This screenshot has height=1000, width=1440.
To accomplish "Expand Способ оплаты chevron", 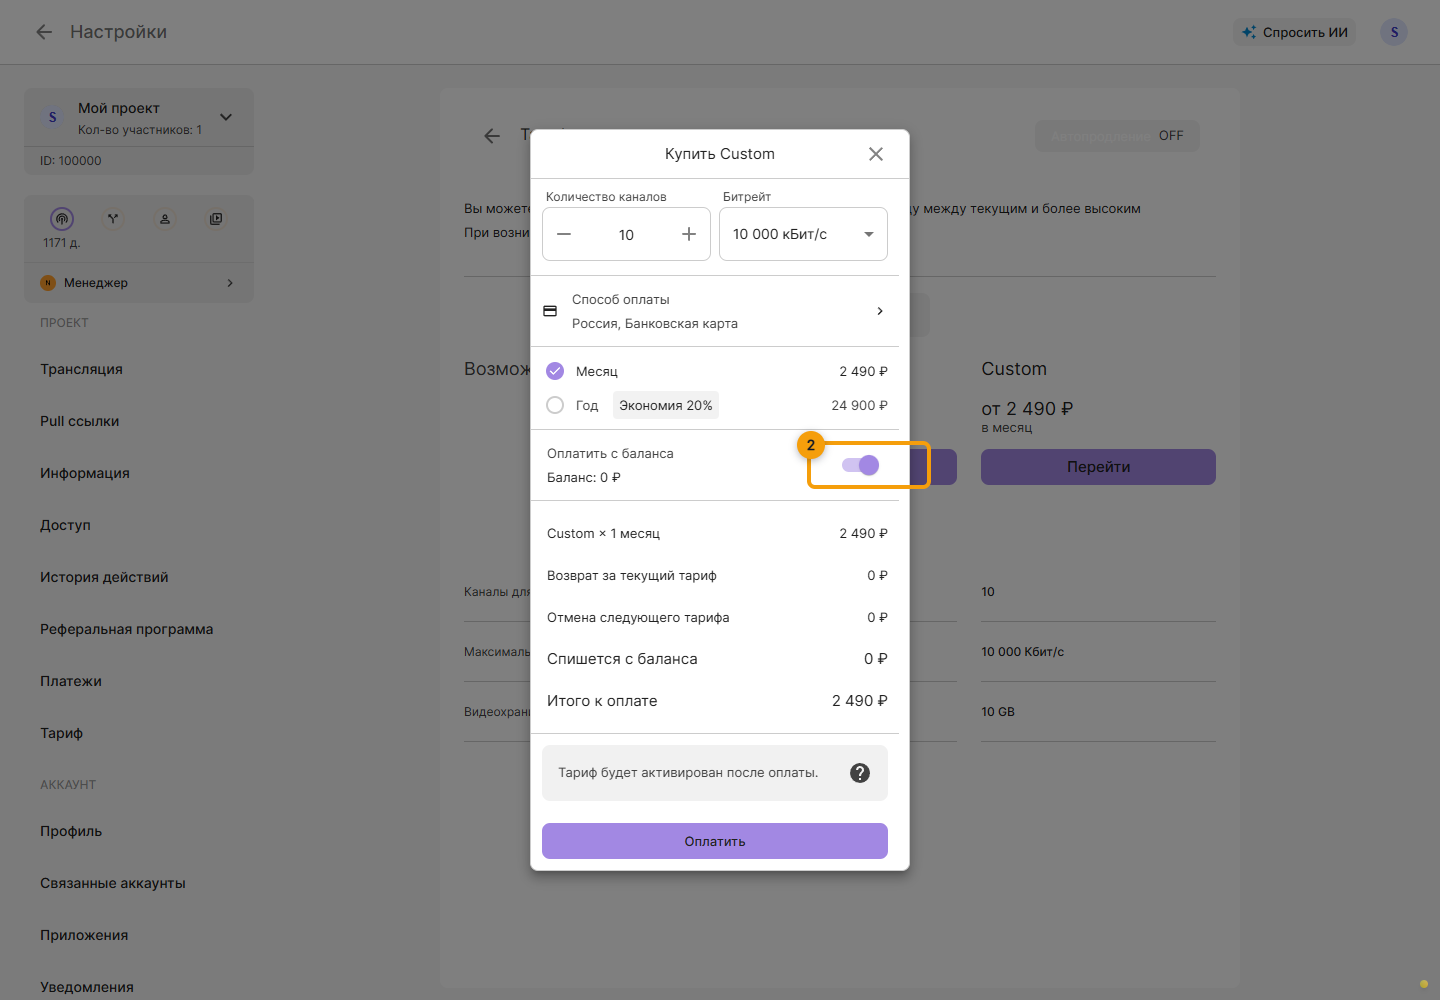I will coord(880,311).
